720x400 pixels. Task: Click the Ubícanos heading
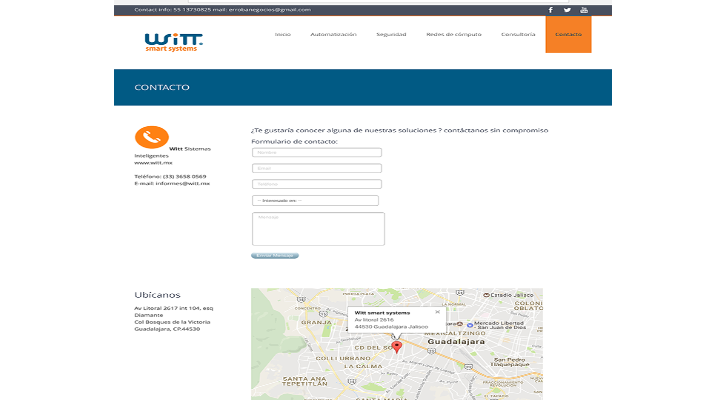click(158, 295)
